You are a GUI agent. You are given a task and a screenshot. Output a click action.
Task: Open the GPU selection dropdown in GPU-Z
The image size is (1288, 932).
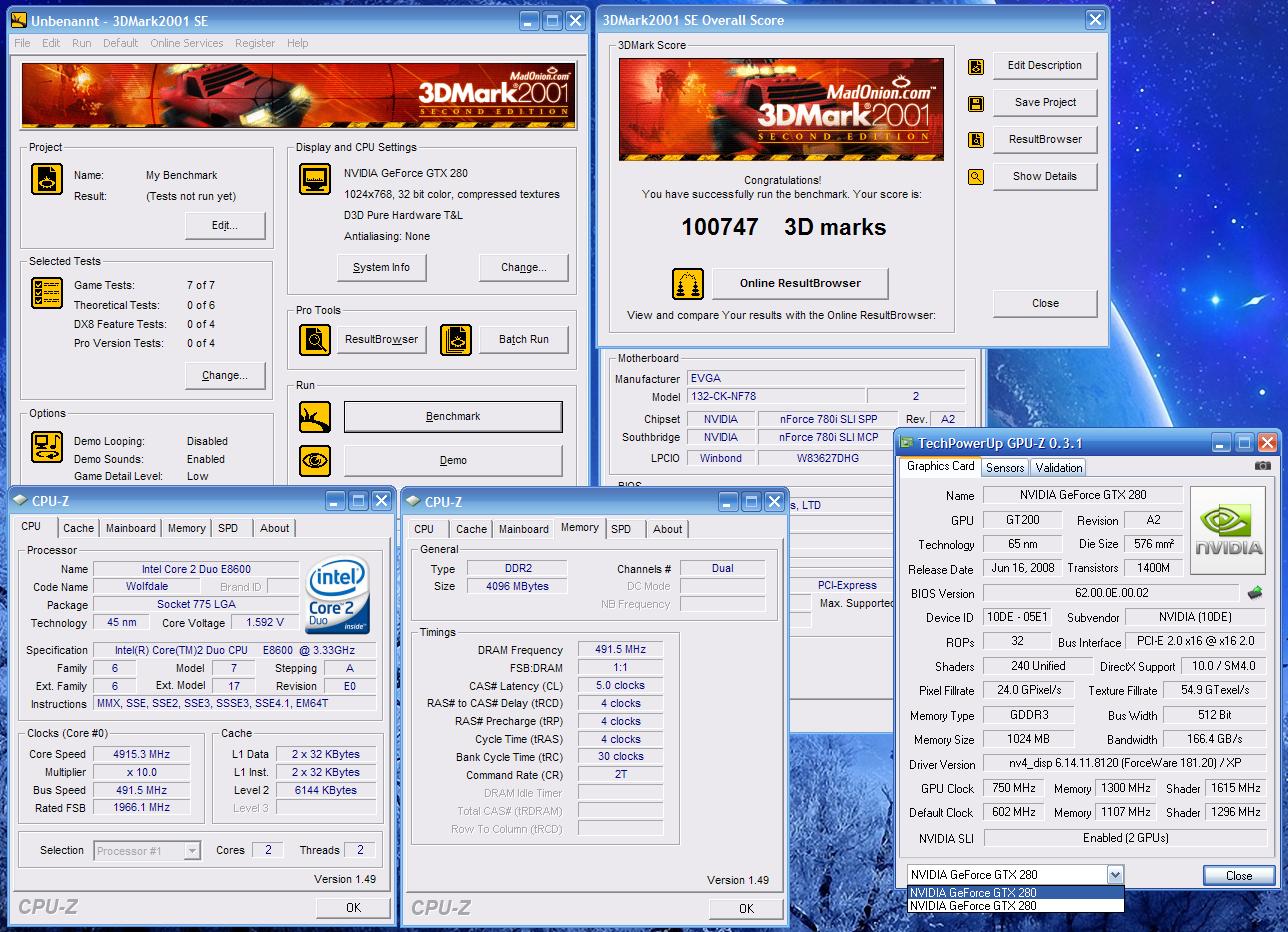pyautogui.click(x=1115, y=875)
